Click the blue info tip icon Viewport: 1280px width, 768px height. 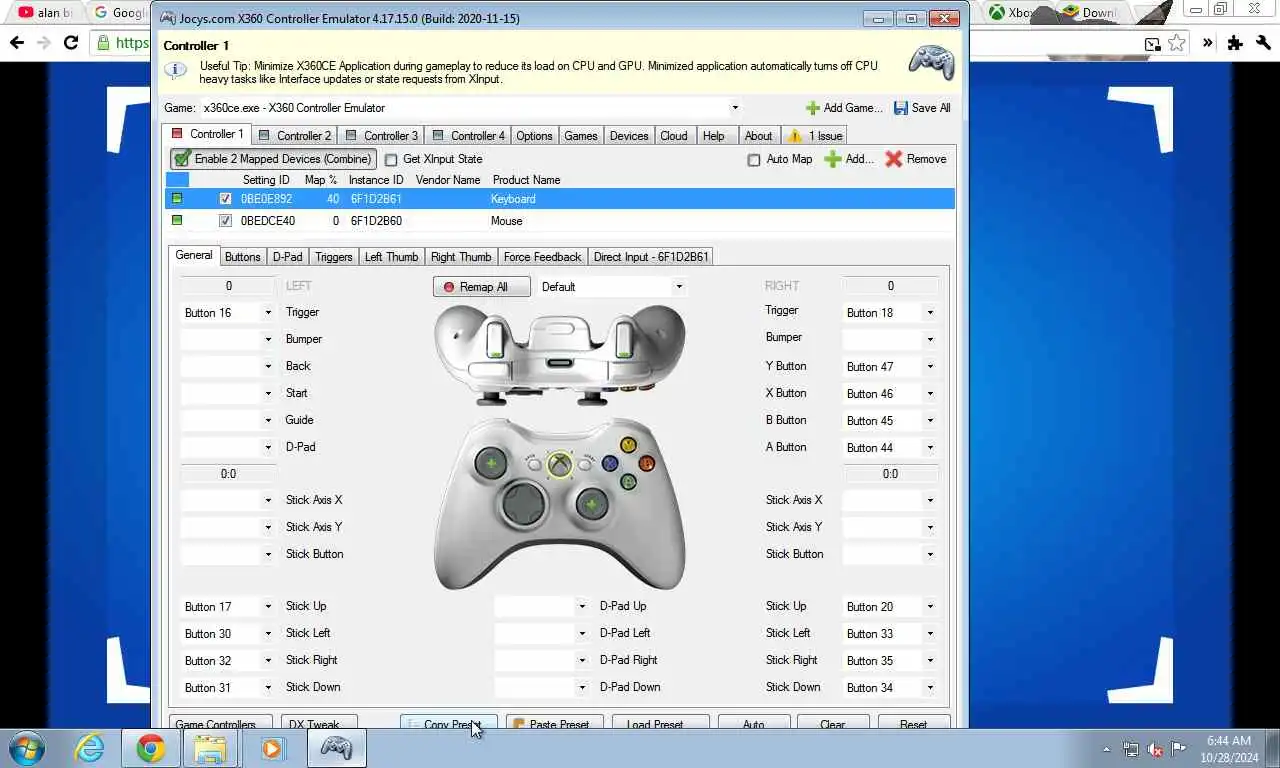[x=176, y=71]
